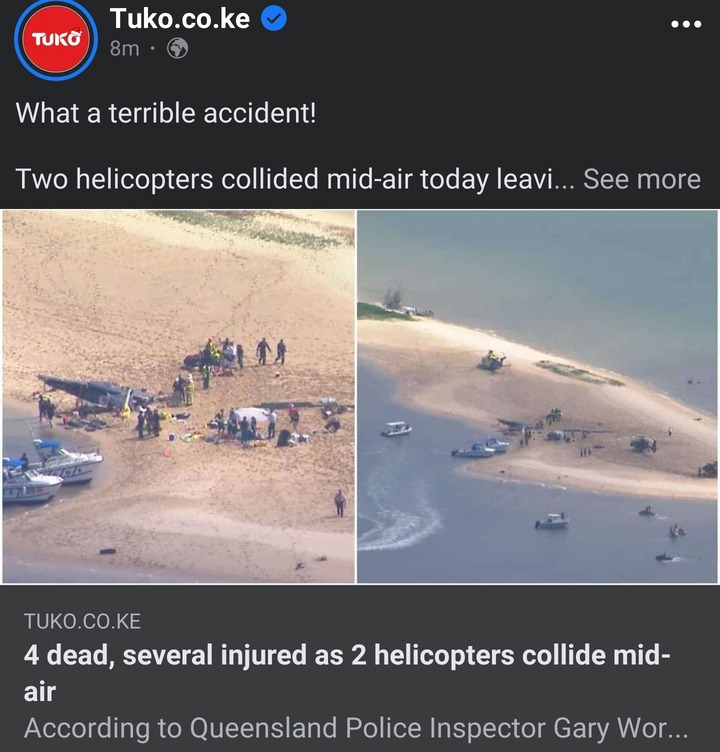Tap the blue verified badge checkmark
Image resolution: width=720 pixels, height=752 pixels.
coord(274,19)
